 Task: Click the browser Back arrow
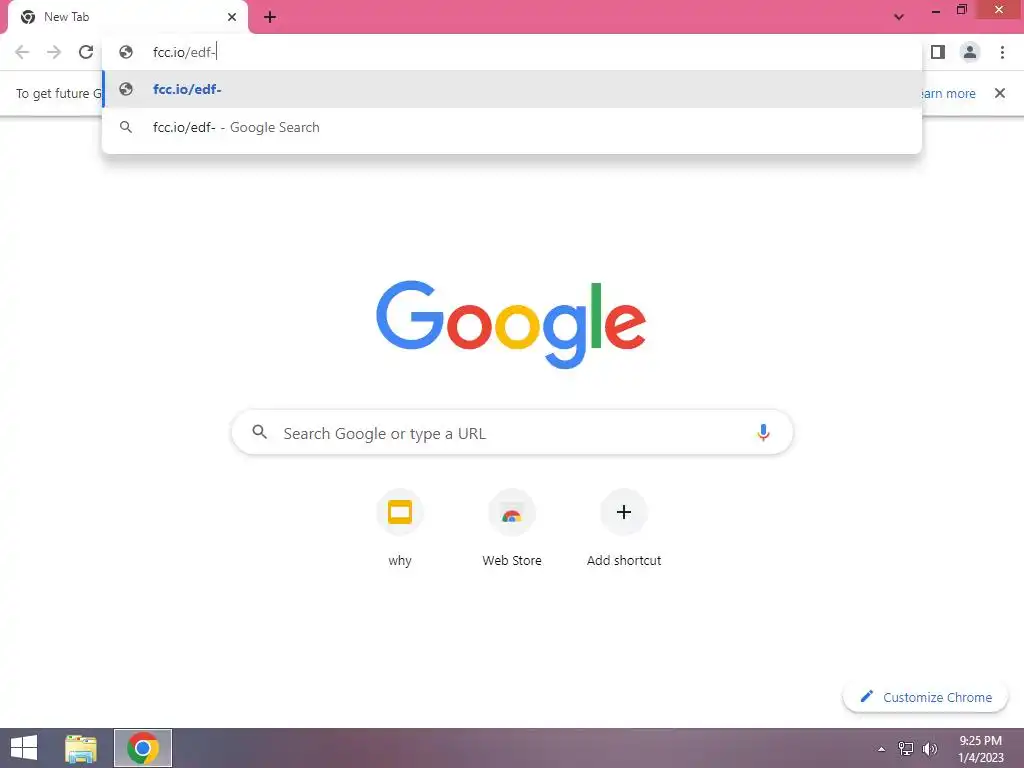22,52
